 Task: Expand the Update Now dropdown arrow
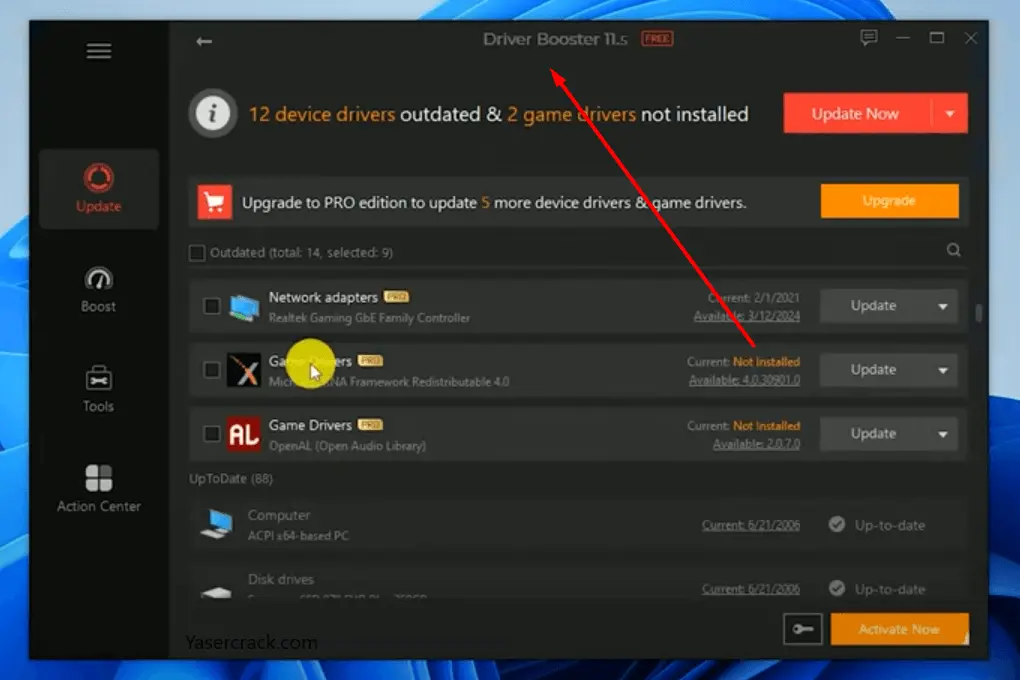coord(950,114)
